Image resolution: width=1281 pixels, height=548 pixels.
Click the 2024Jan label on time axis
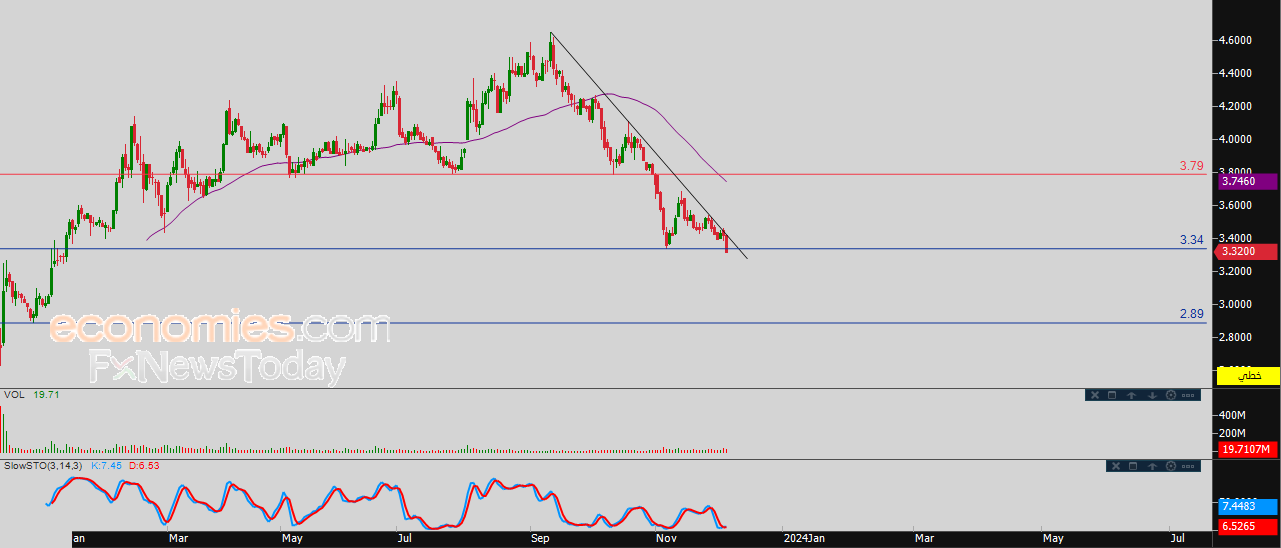(804, 539)
